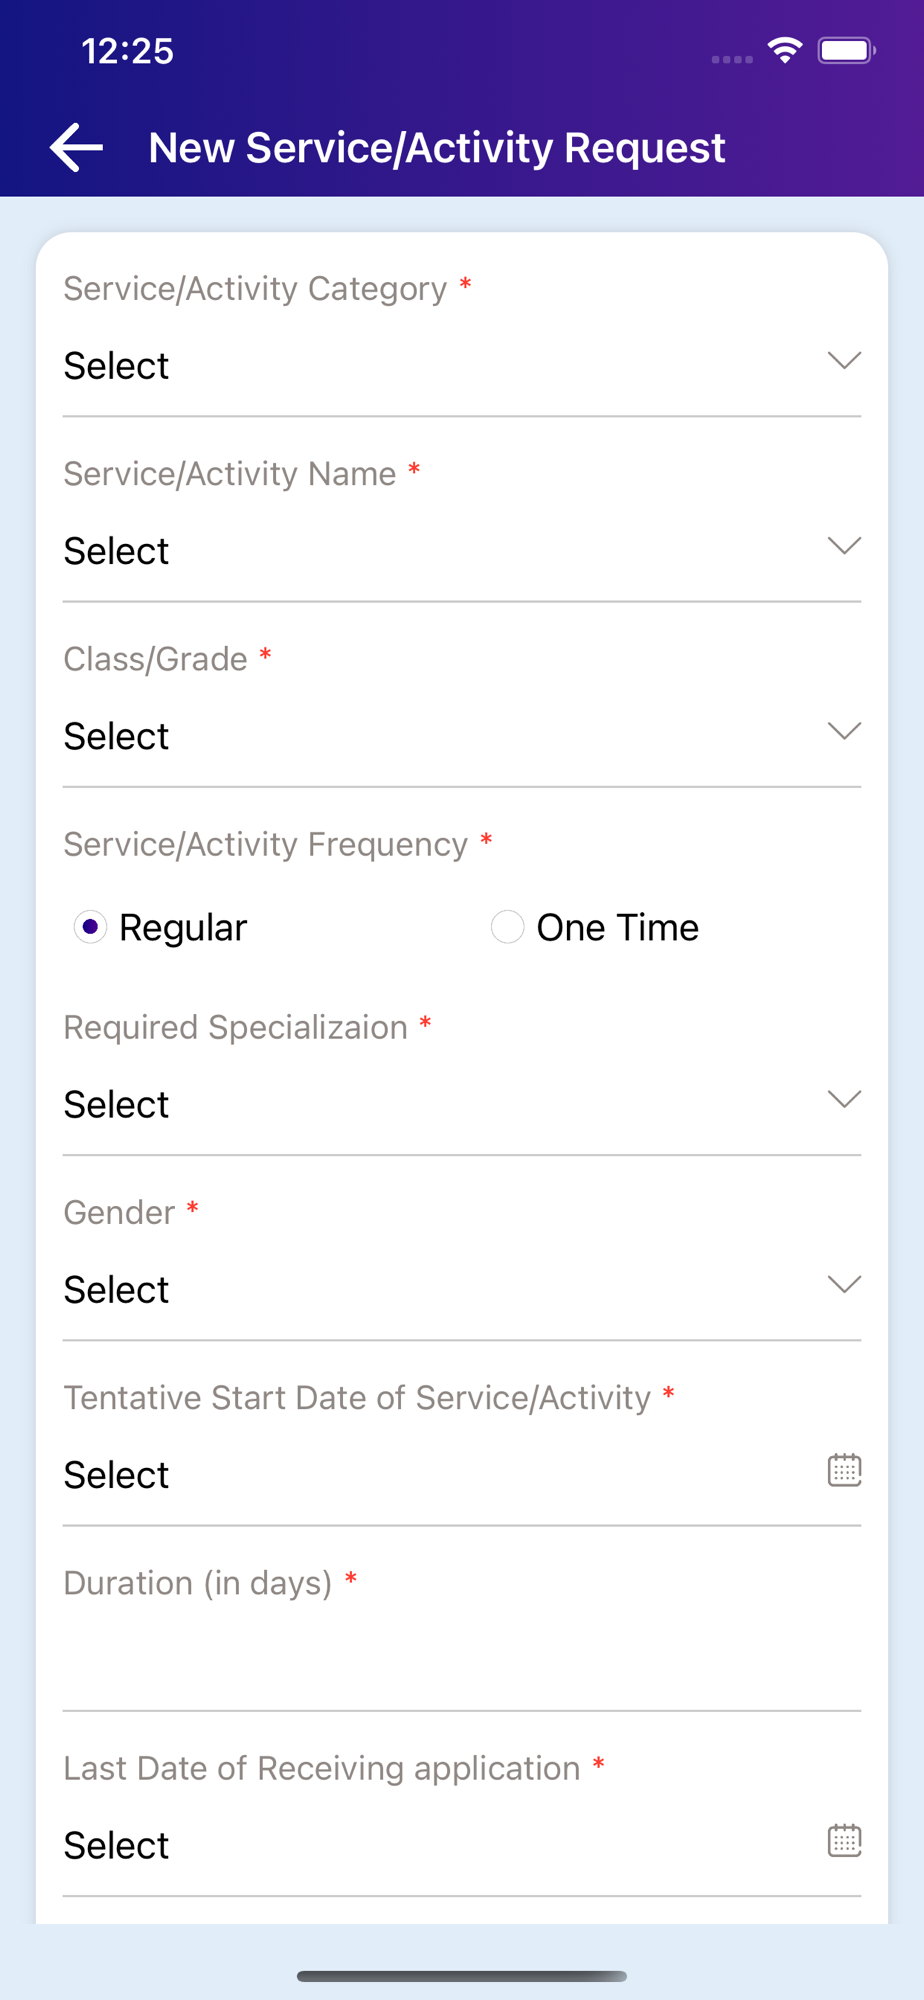Open the Required Specializaion dropdown chevron
Screen dimensions: 924x2000
[x=844, y=1100]
